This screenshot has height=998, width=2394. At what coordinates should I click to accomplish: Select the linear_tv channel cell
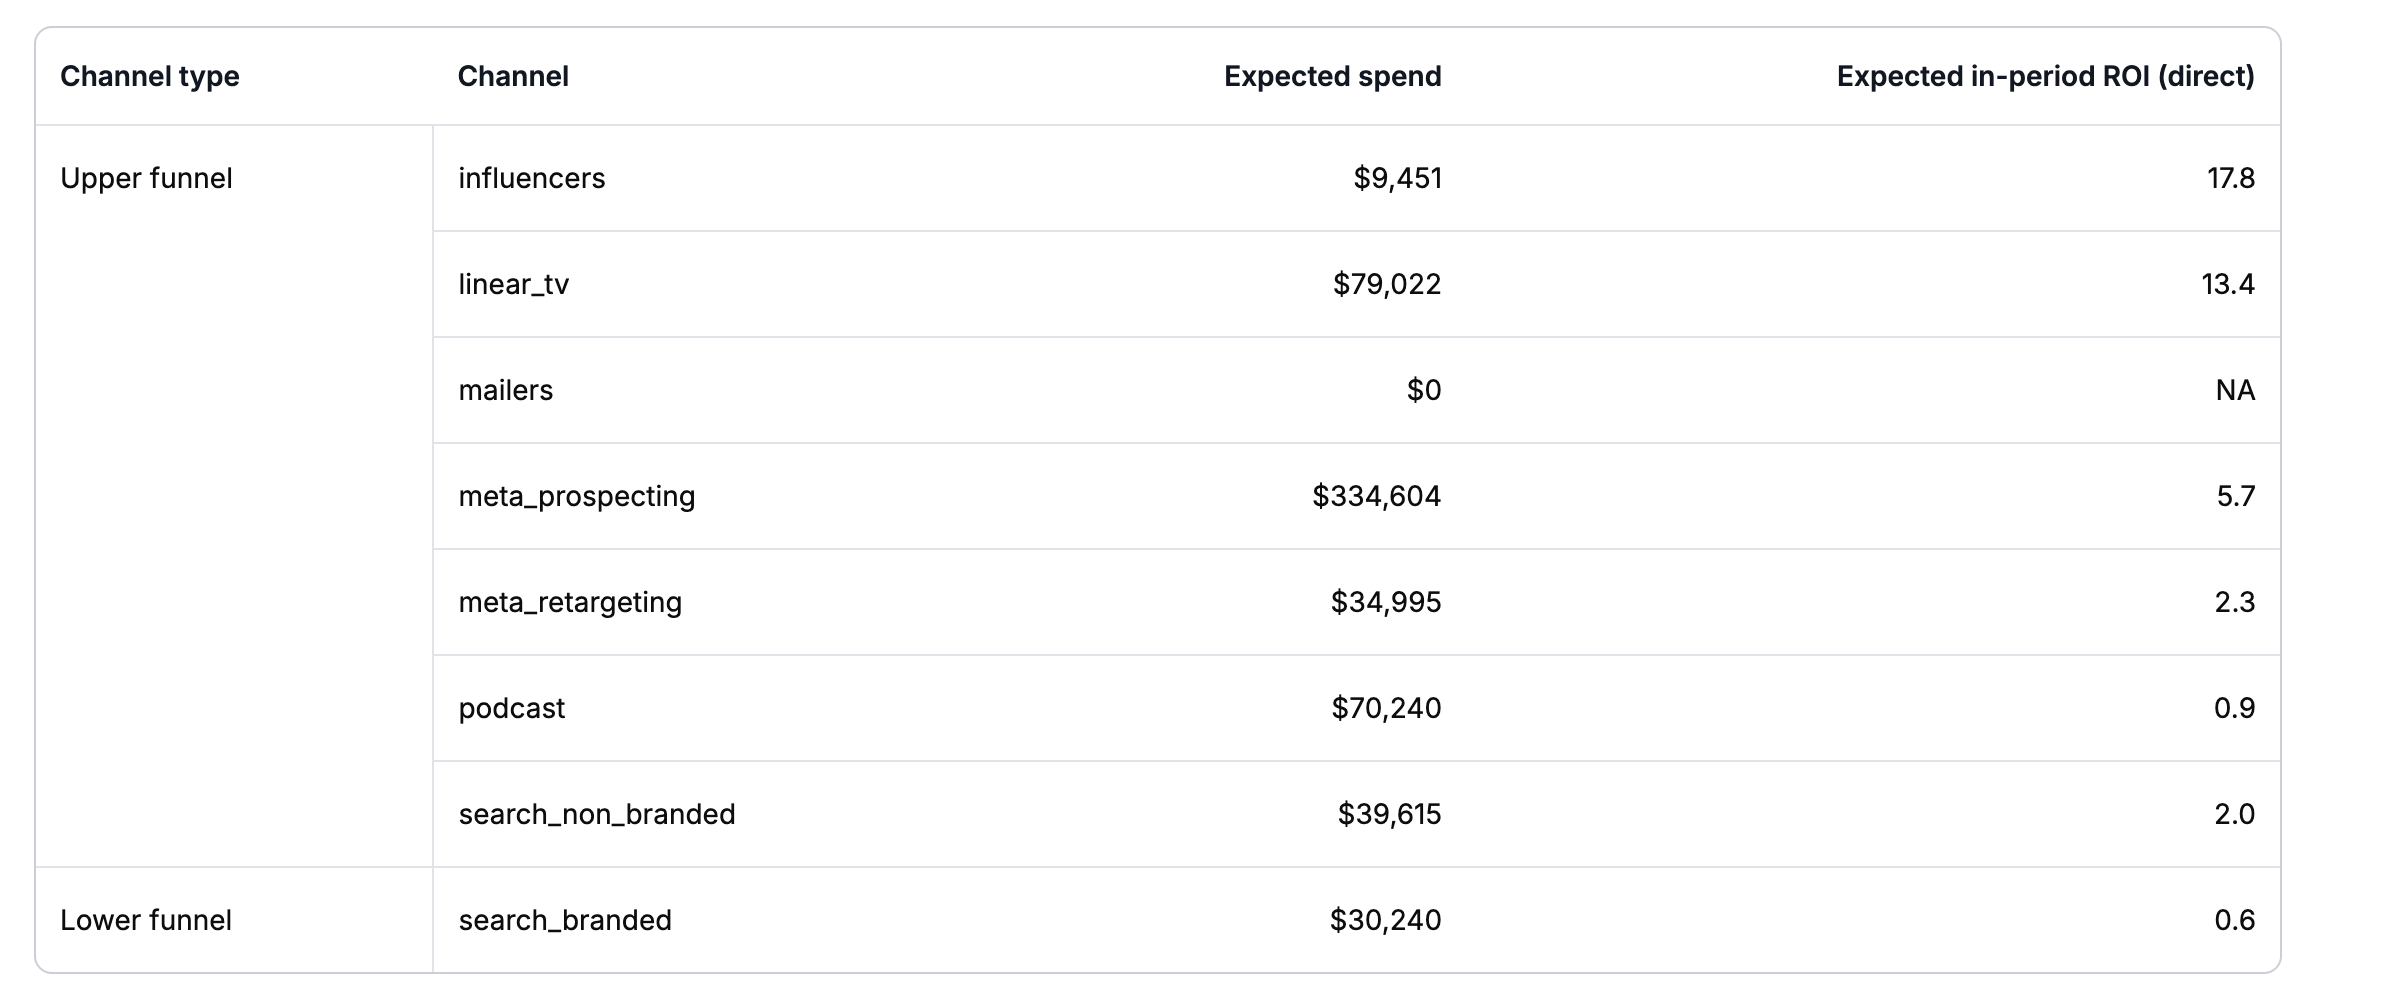pyautogui.click(x=514, y=285)
